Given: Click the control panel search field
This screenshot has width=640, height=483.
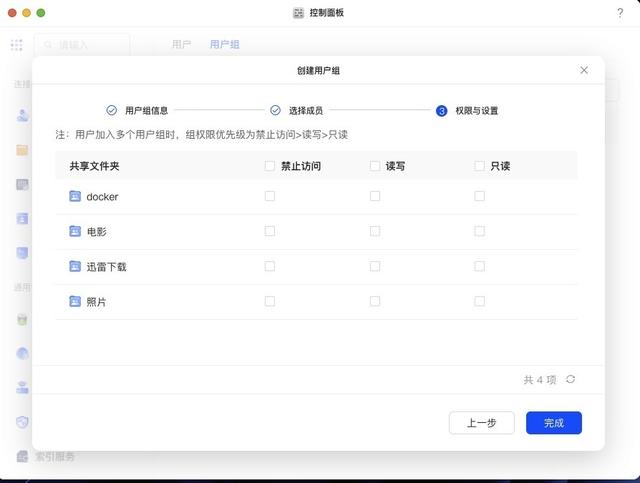Looking at the screenshot, I should coord(82,45).
